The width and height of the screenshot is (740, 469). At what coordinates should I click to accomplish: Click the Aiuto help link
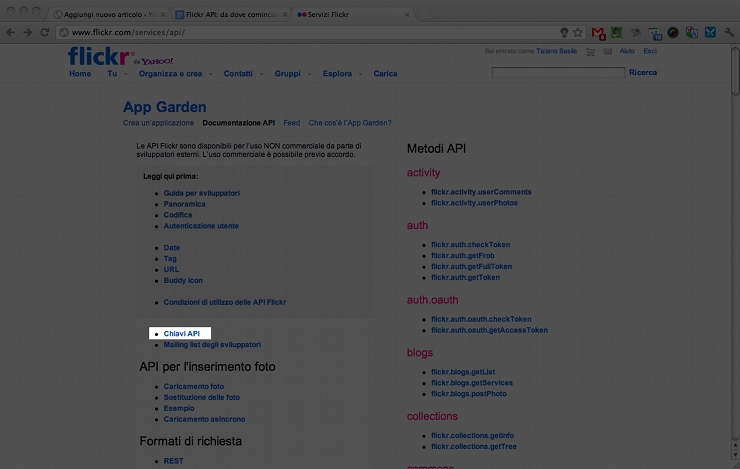627,51
